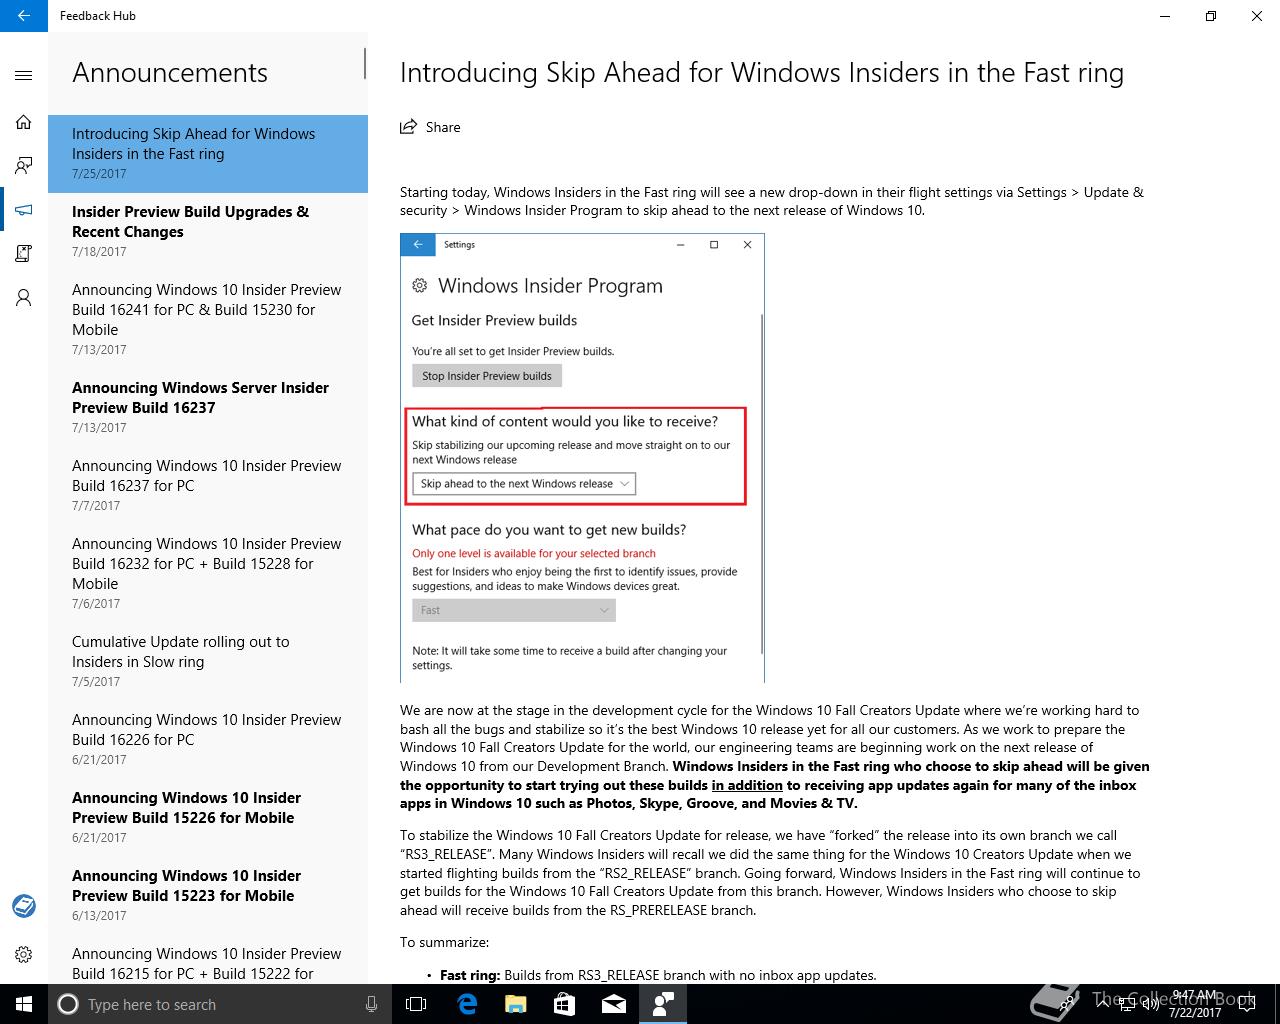
Task: Launch Microsoft Edge from the taskbar
Action: tap(466, 1004)
